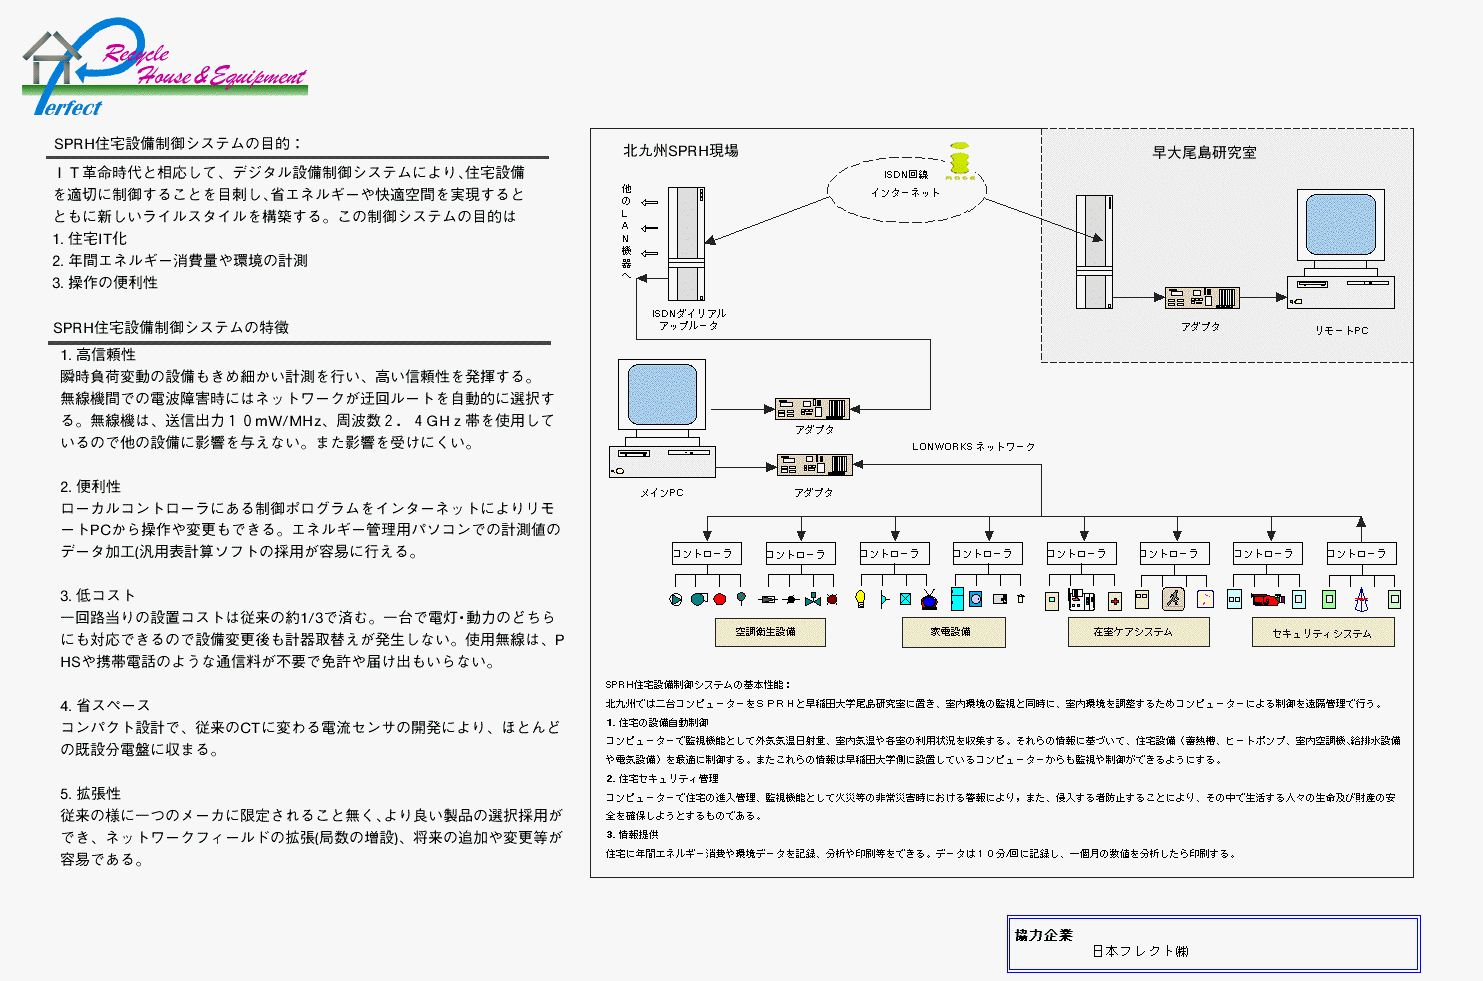Click the red octagon icon under 空調 controller
1483x981 pixels.
pyautogui.click(x=720, y=599)
